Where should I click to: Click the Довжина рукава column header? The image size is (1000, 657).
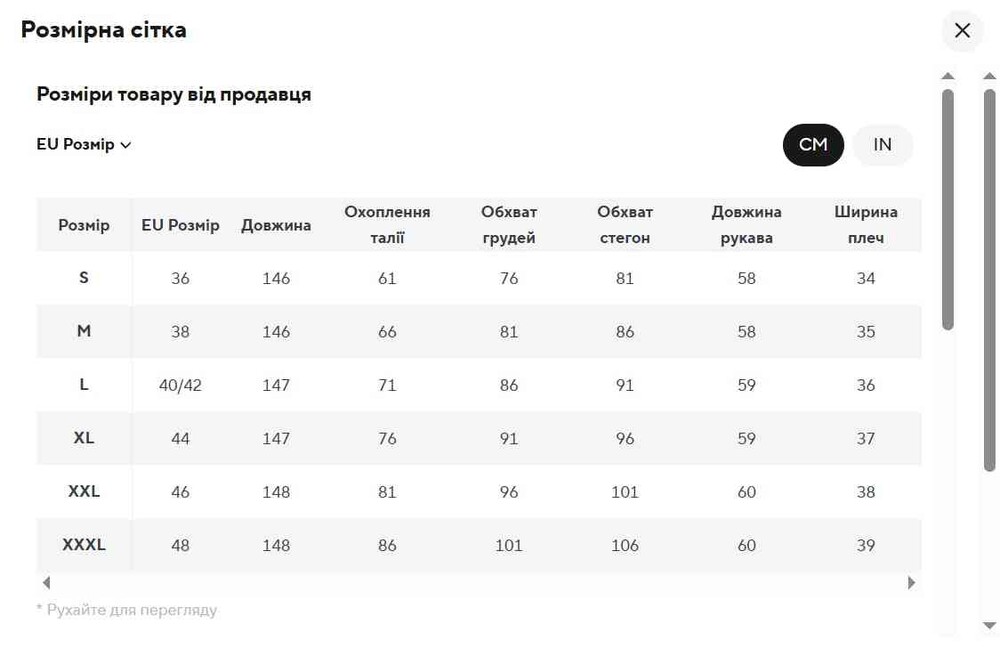coord(746,225)
